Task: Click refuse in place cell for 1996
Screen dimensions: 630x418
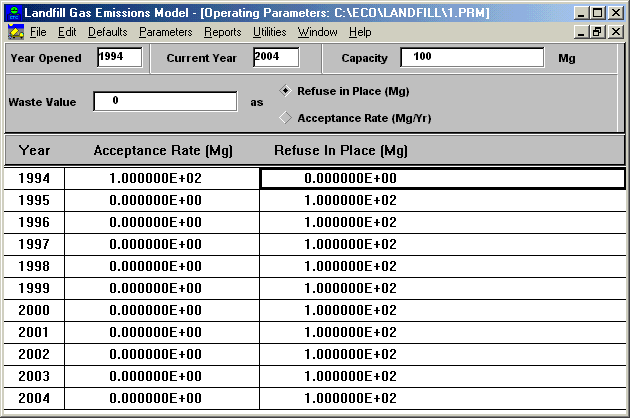Action: 443,222
